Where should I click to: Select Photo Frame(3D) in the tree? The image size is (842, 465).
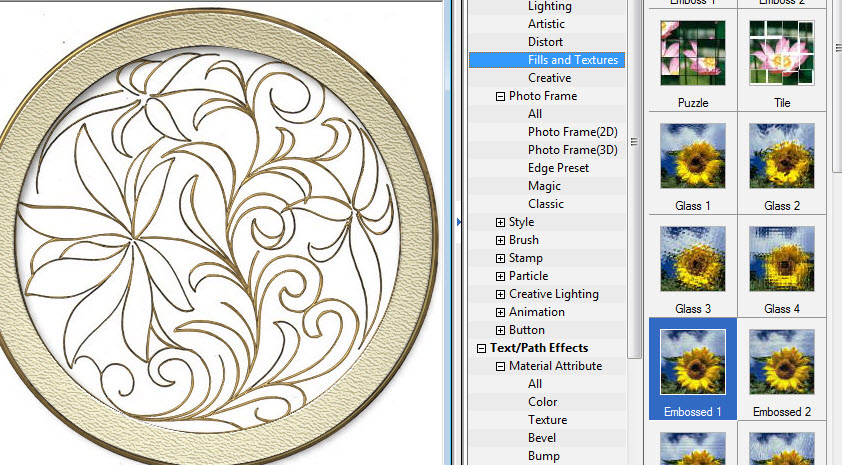(x=572, y=150)
